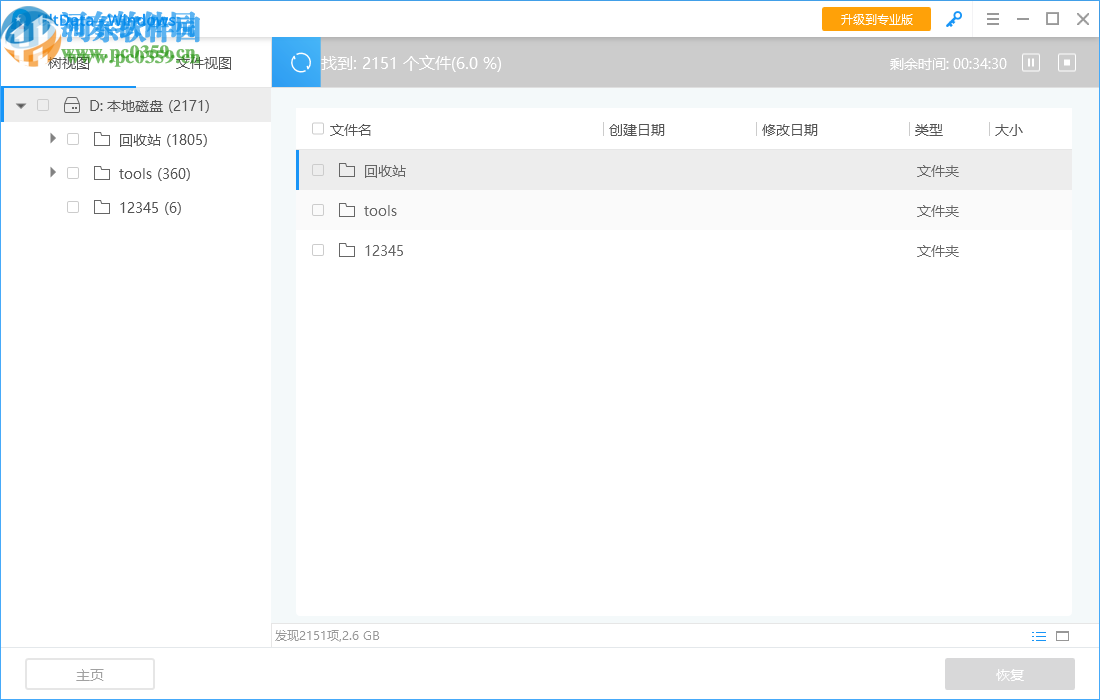Click the 主页 button at bottom left

pos(89,673)
